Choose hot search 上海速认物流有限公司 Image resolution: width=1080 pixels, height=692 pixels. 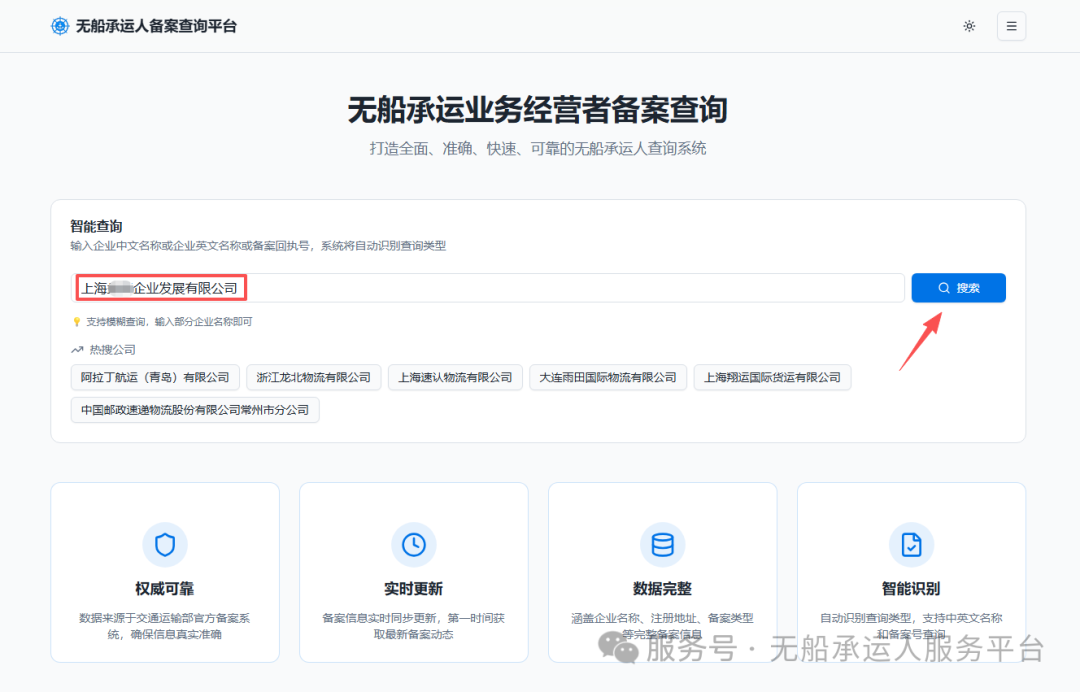click(x=455, y=377)
